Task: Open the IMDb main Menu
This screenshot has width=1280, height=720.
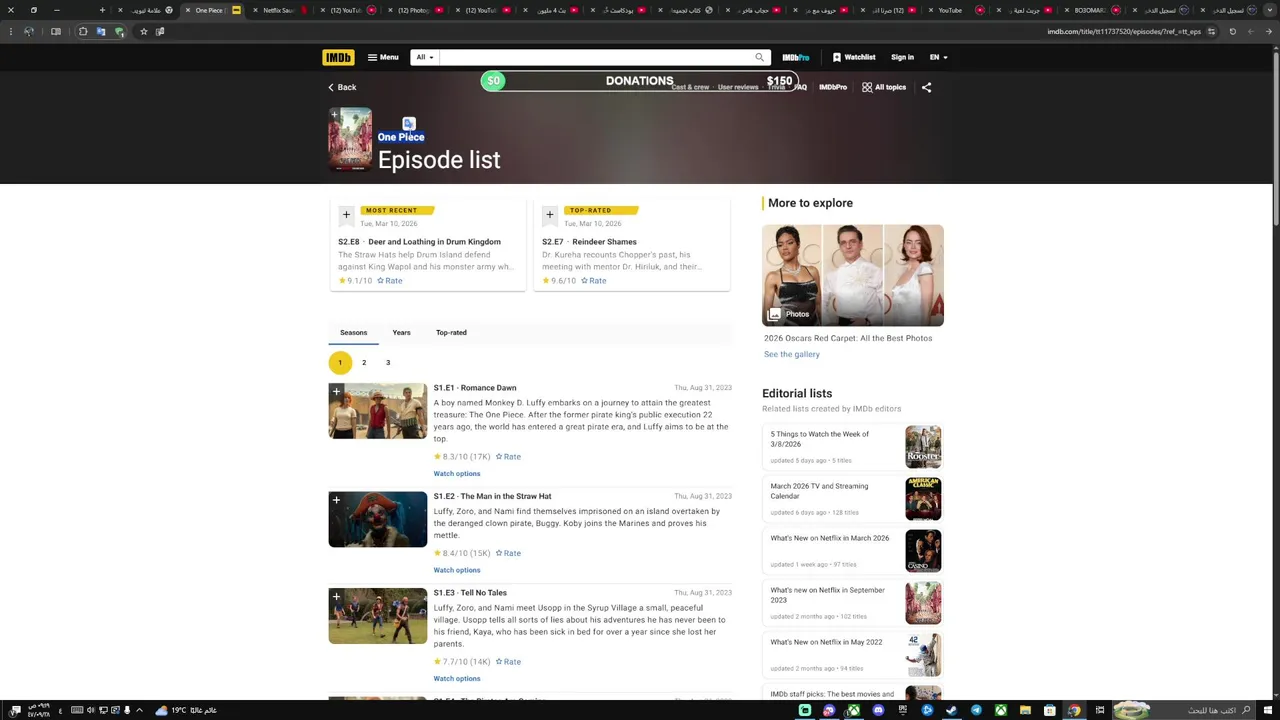Action: 383,57
